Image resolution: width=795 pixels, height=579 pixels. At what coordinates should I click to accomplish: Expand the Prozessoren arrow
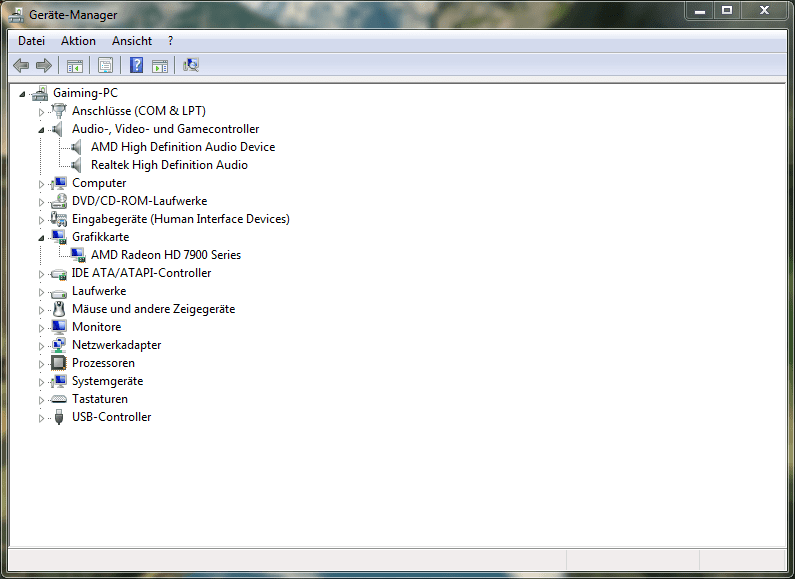41,364
